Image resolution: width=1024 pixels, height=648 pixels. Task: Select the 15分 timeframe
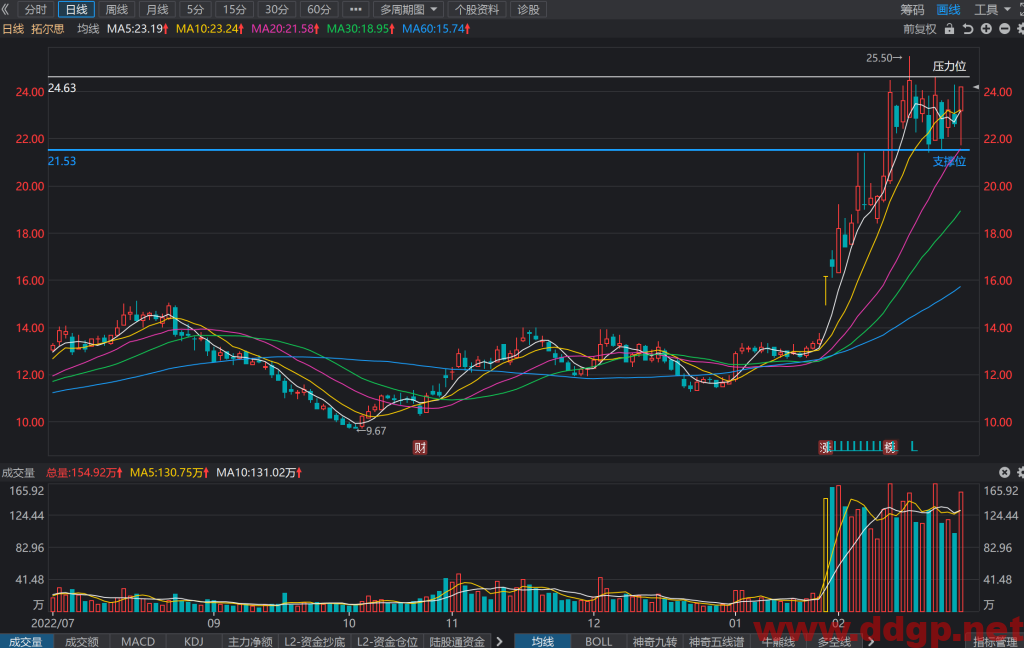click(234, 10)
